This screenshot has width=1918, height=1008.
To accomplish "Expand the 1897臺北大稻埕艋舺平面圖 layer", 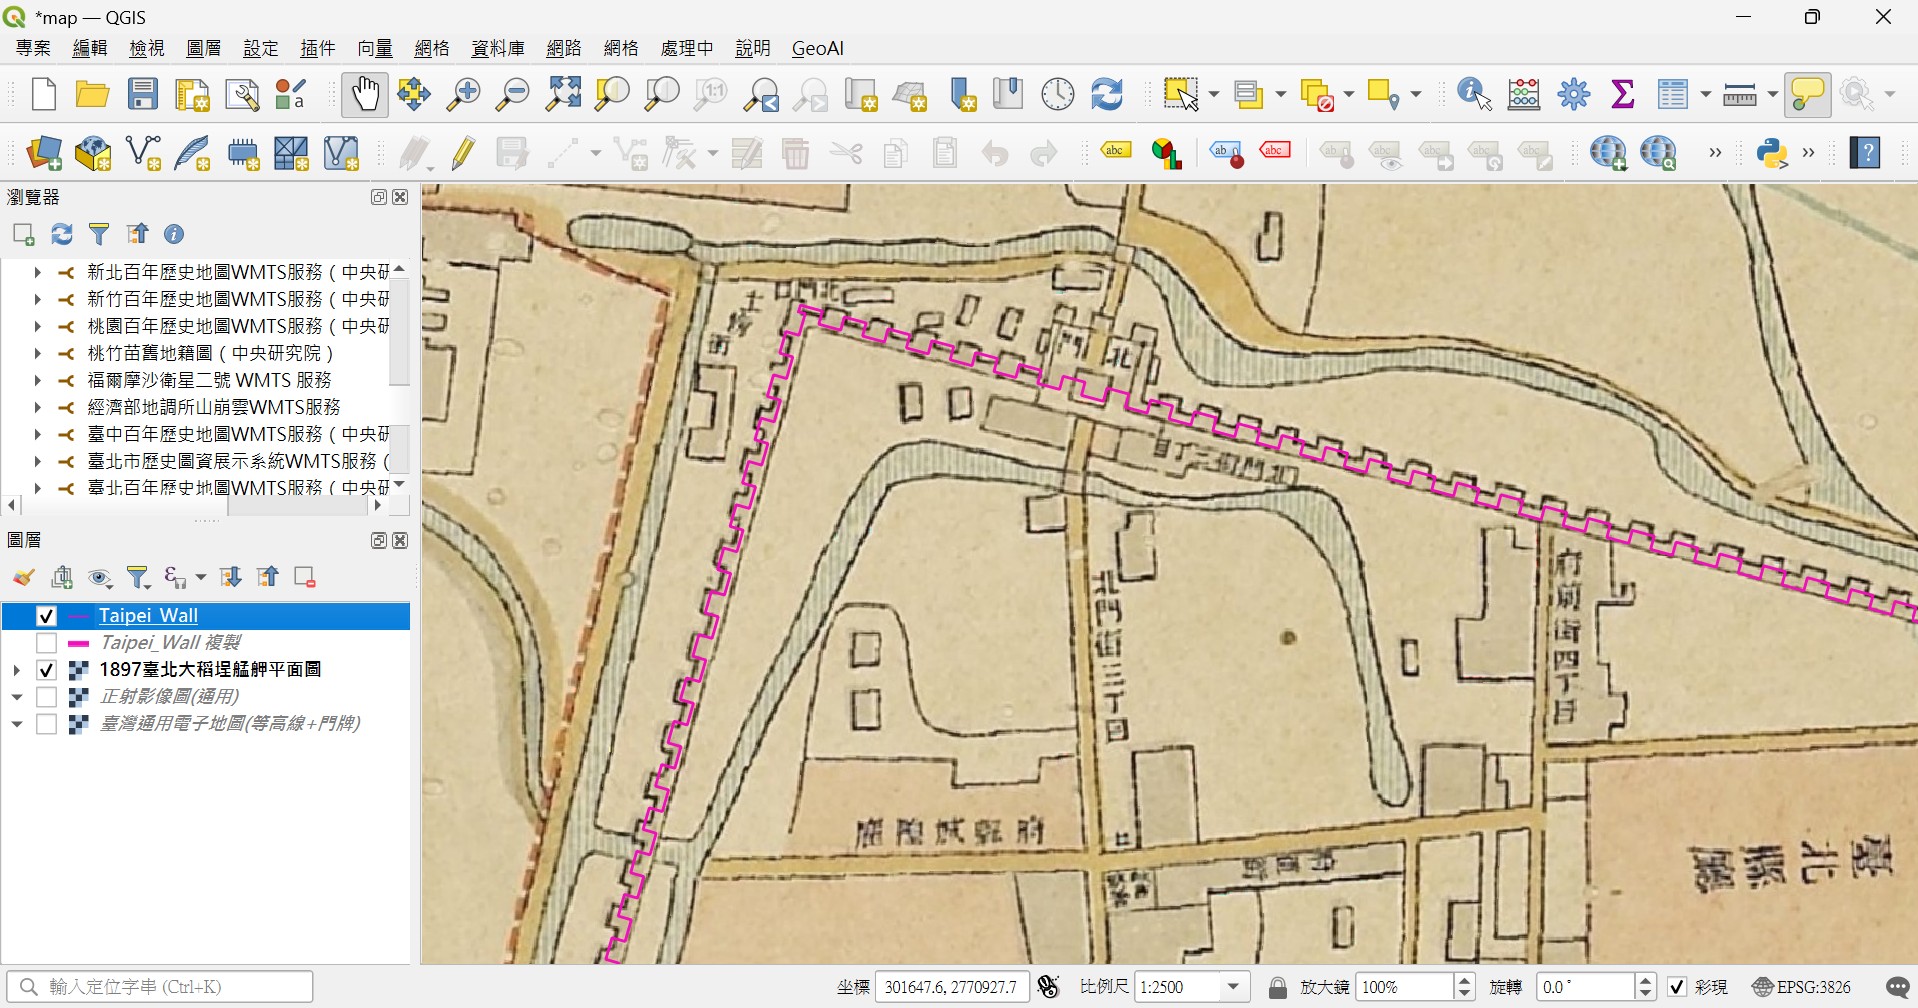I will click(x=16, y=670).
